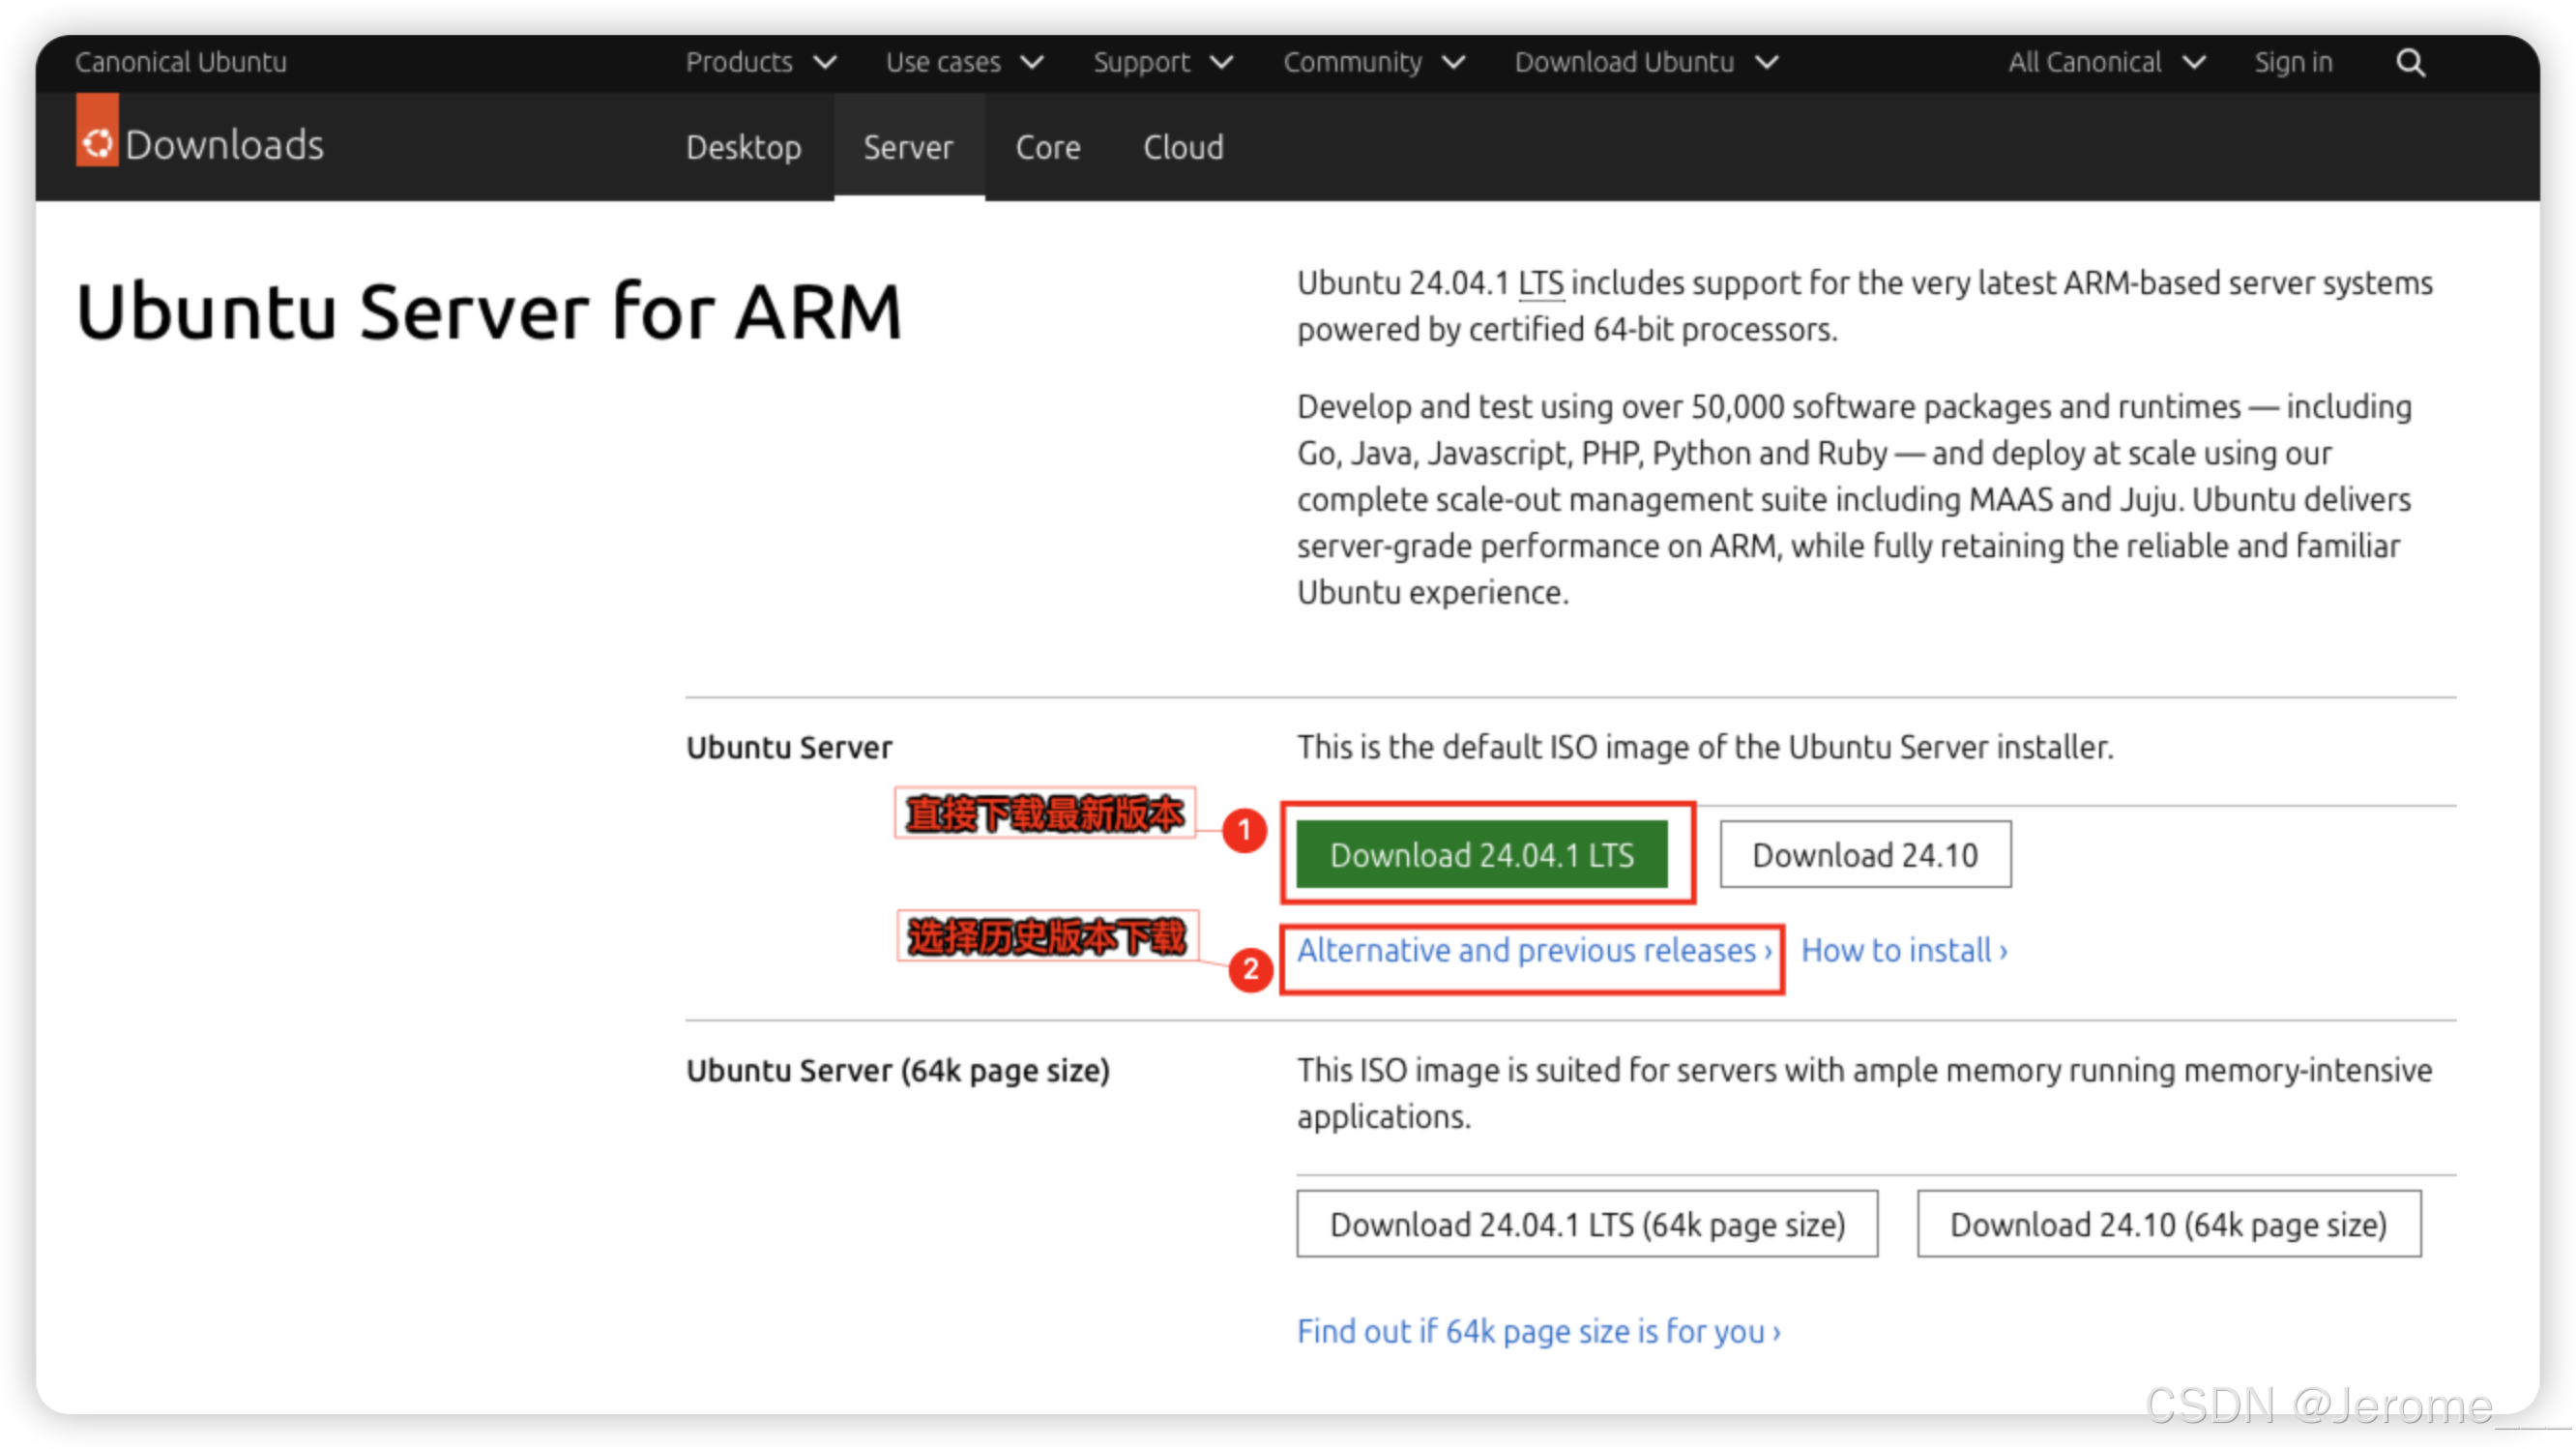Image resolution: width=2576 pixels, height=1449 pixels.
Task: Open Alternative and previous releases link
Action: pos(1533,950)
